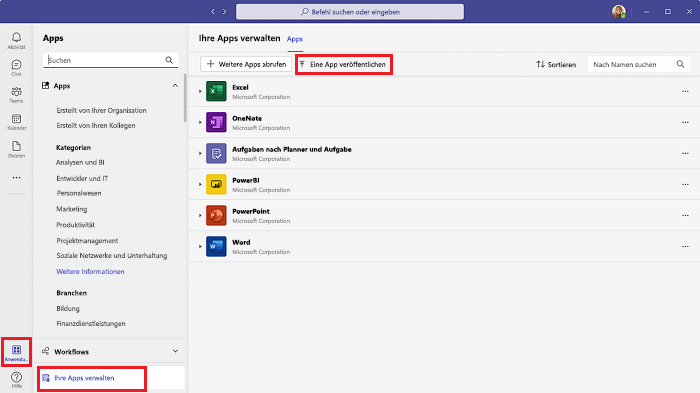Click the PowerBI app icon

tap(216, 184)
